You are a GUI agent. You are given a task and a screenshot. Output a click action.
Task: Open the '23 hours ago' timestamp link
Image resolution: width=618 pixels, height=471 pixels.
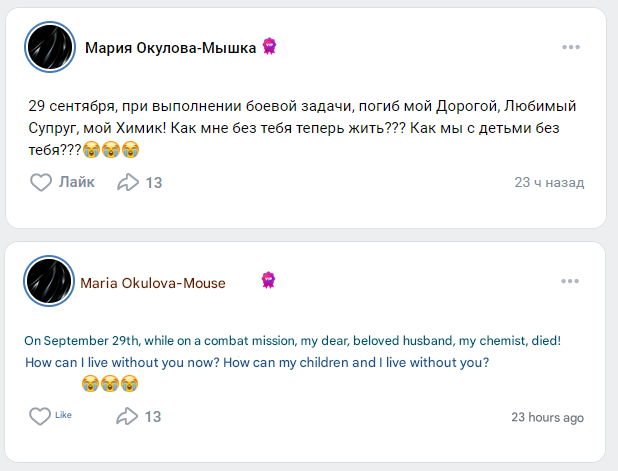tap(547, 417)
